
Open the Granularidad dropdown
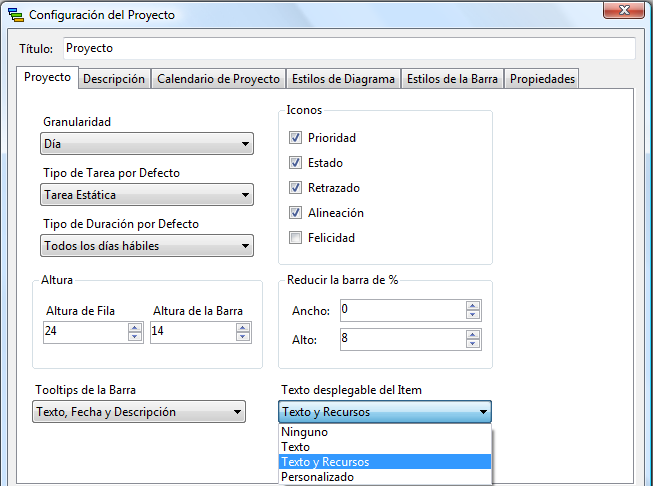click(146, 145)
